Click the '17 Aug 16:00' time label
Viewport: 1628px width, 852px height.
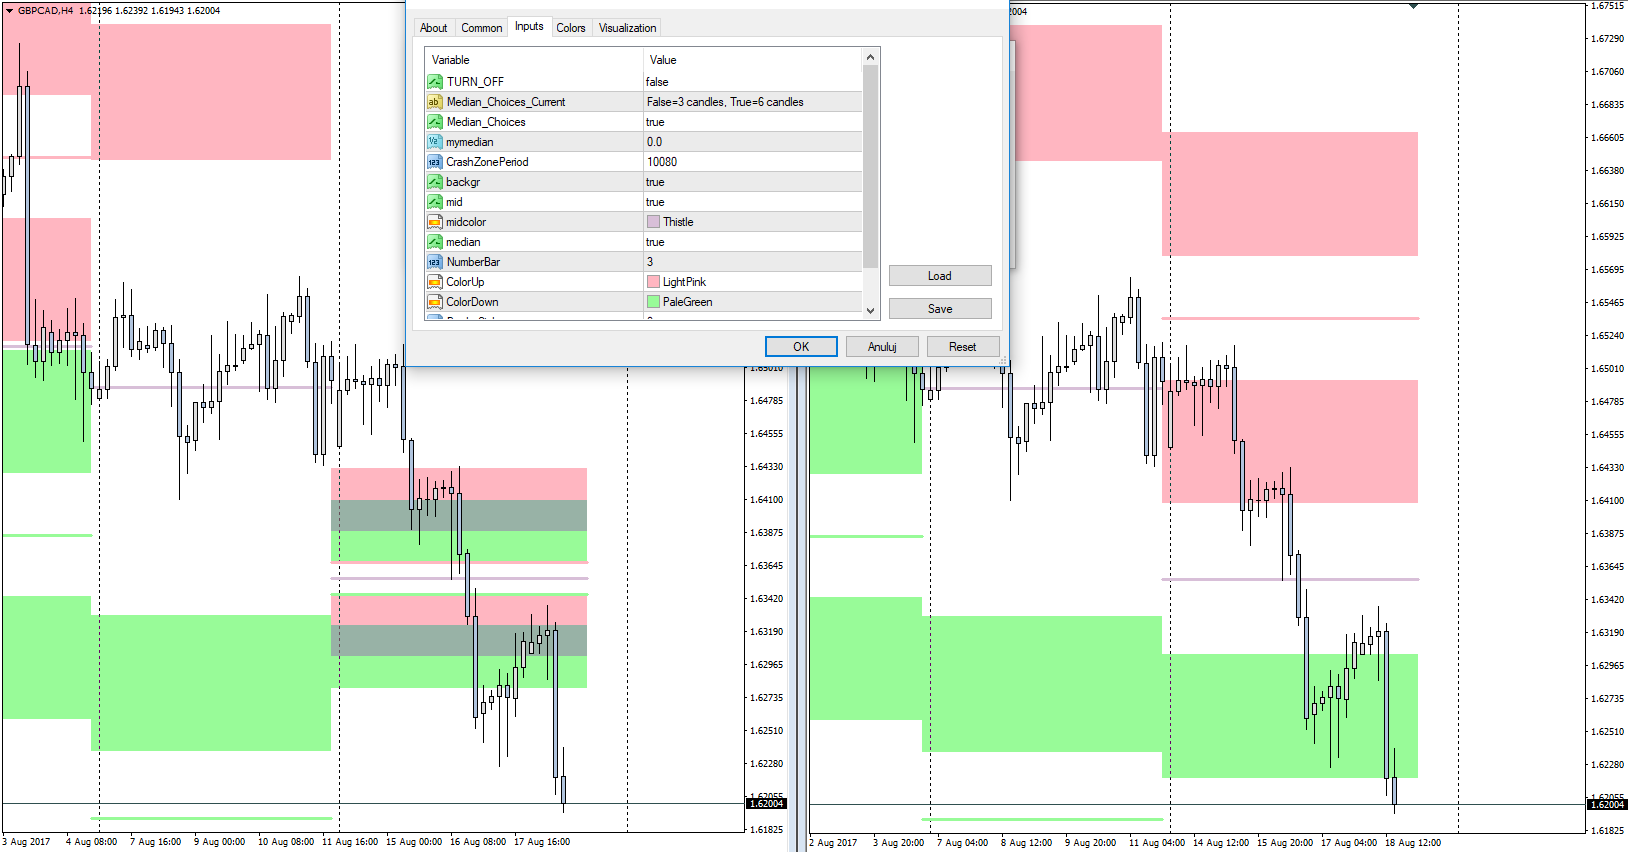tap(542, 842)
